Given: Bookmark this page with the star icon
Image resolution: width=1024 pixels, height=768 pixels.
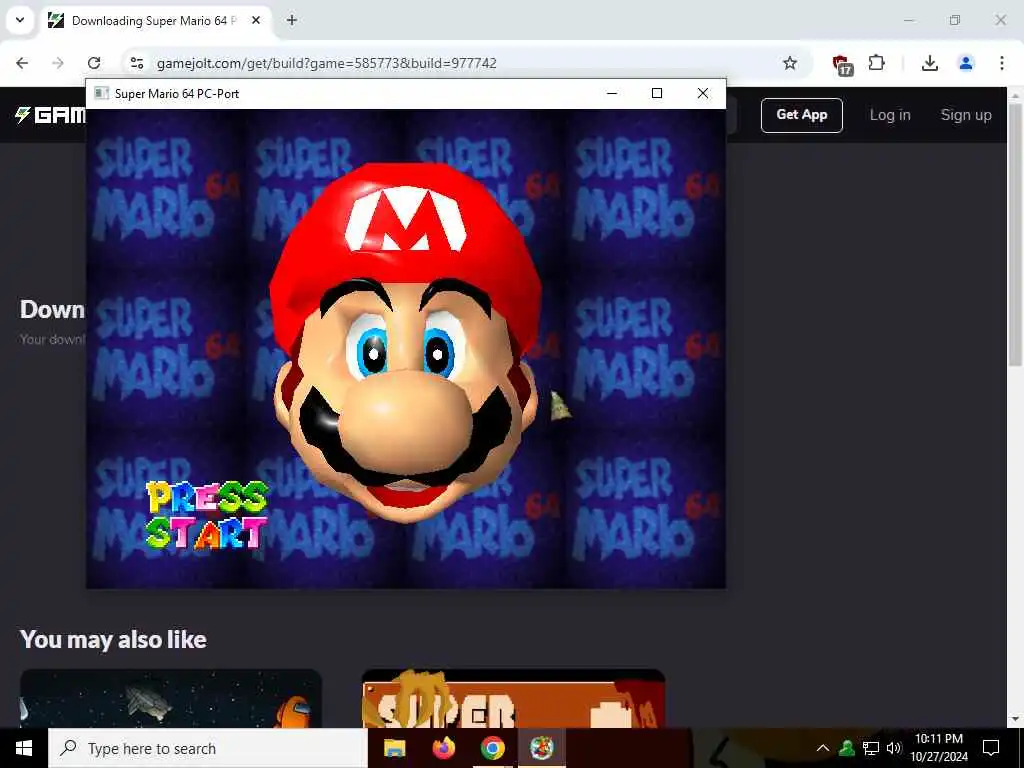Looking at the screenshot, I should pos(790,63).
